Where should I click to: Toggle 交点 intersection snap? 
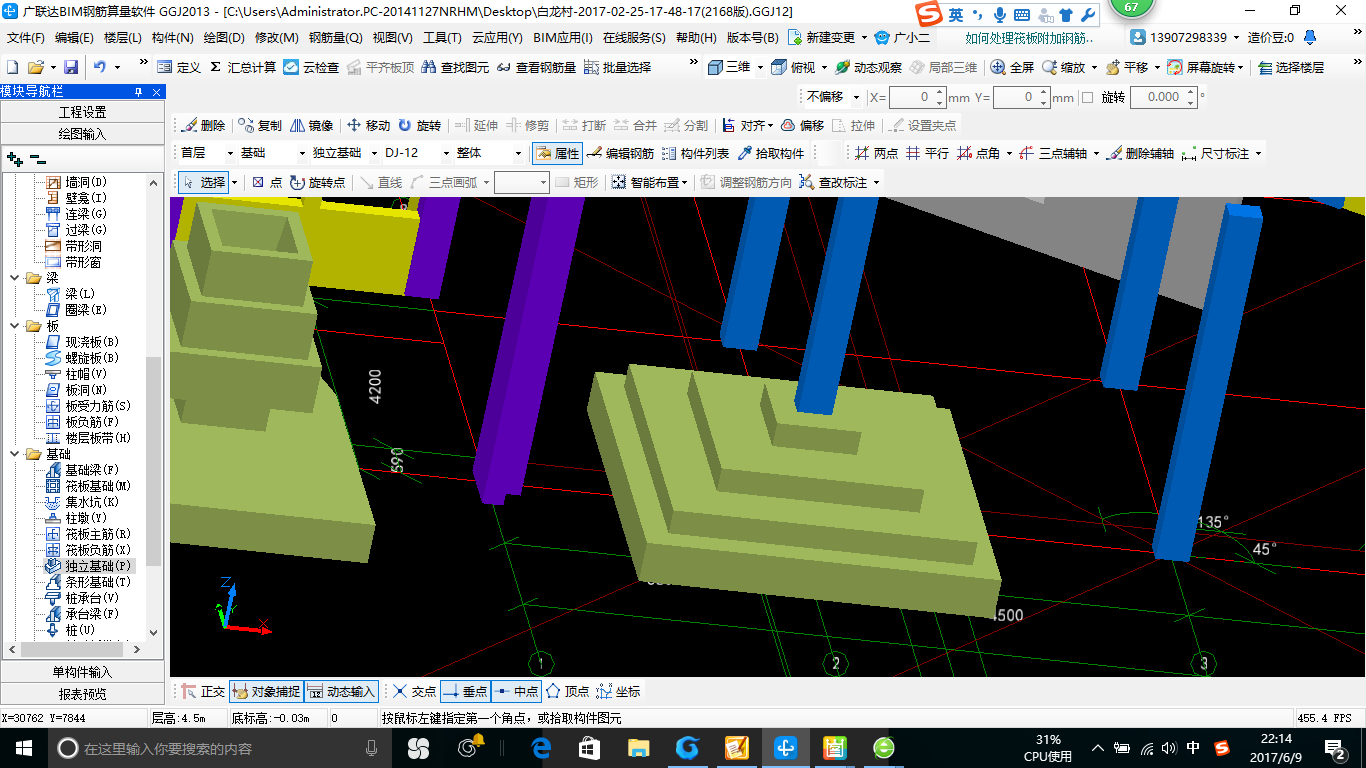[414, 691]
